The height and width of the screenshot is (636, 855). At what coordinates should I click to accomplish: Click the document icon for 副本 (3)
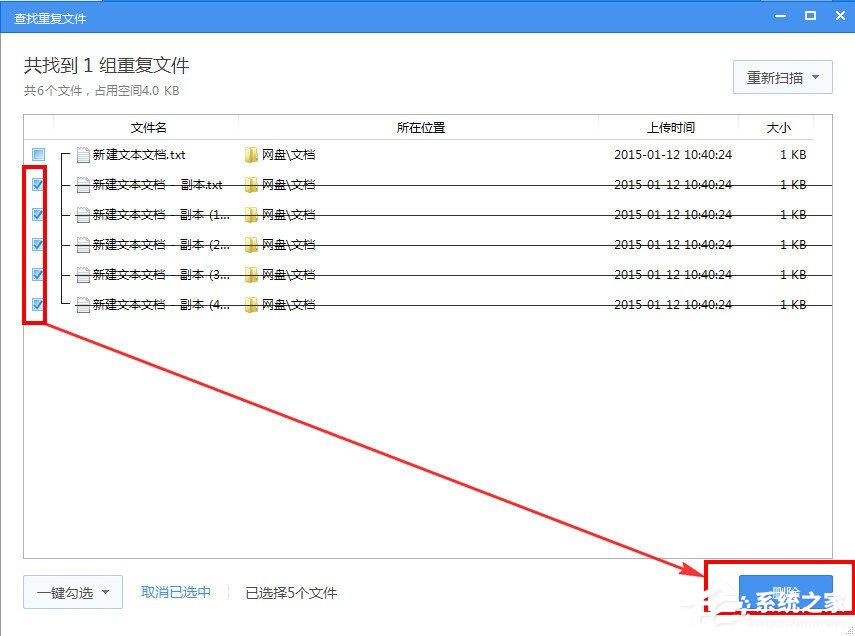click(81, 274)
